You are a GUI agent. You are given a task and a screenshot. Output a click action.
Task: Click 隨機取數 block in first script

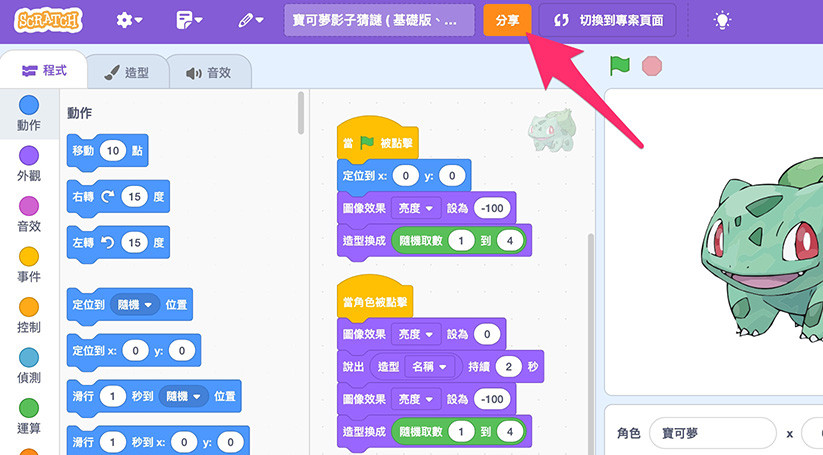[459, 241]
